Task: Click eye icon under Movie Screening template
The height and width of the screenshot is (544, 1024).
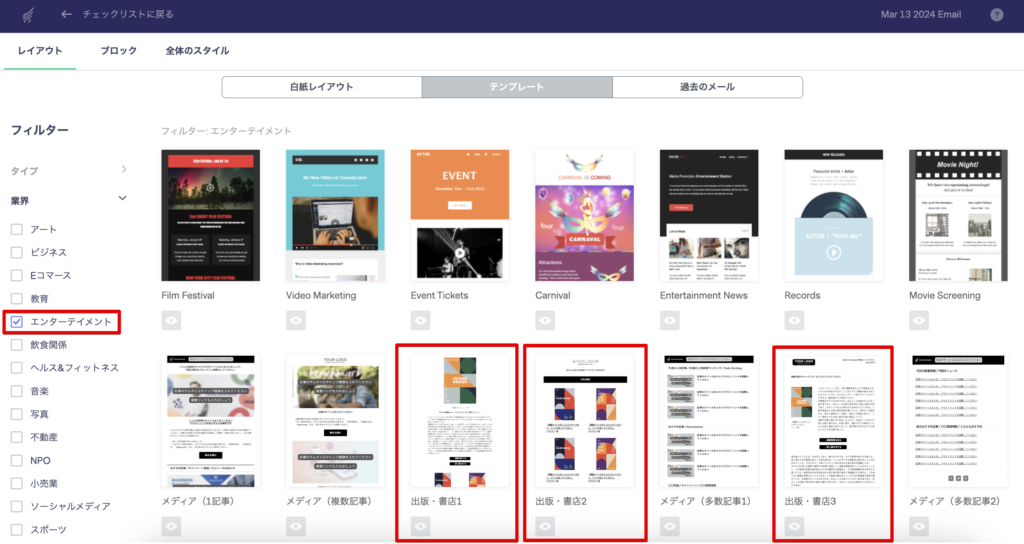Action: click(x=920, y=320)
